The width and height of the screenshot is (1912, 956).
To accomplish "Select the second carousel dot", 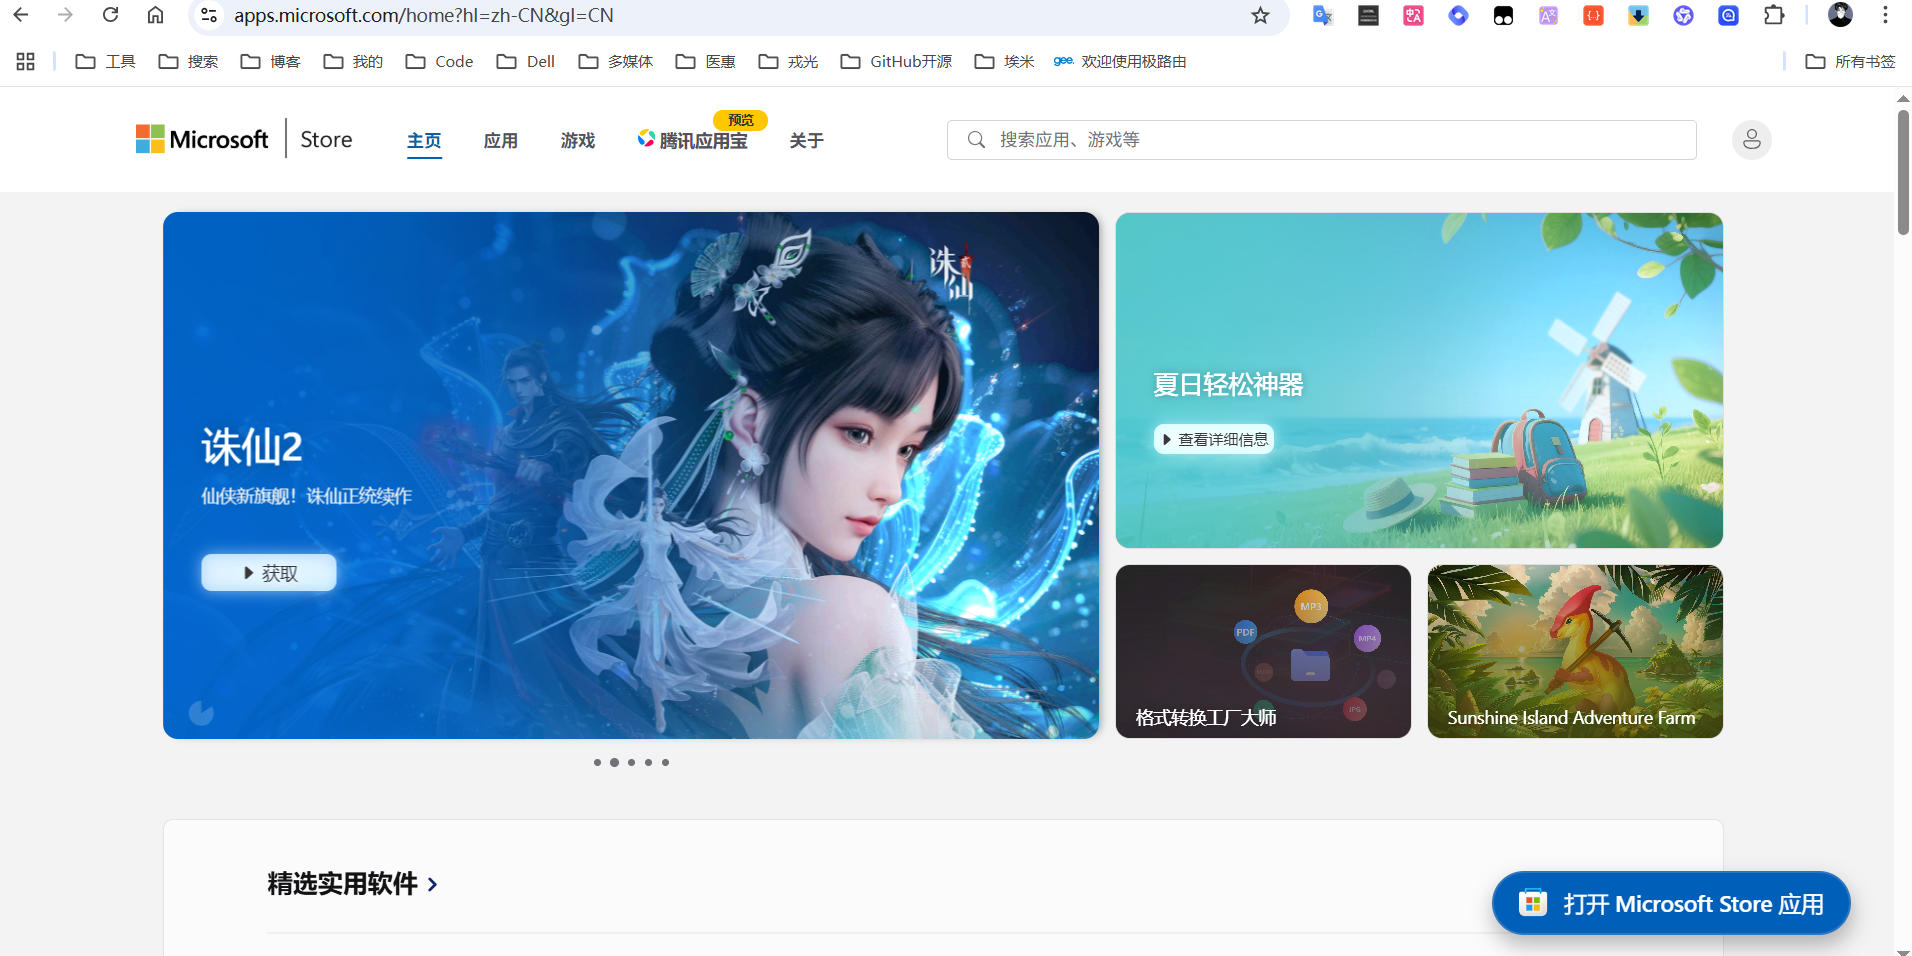I will (614, 762).
